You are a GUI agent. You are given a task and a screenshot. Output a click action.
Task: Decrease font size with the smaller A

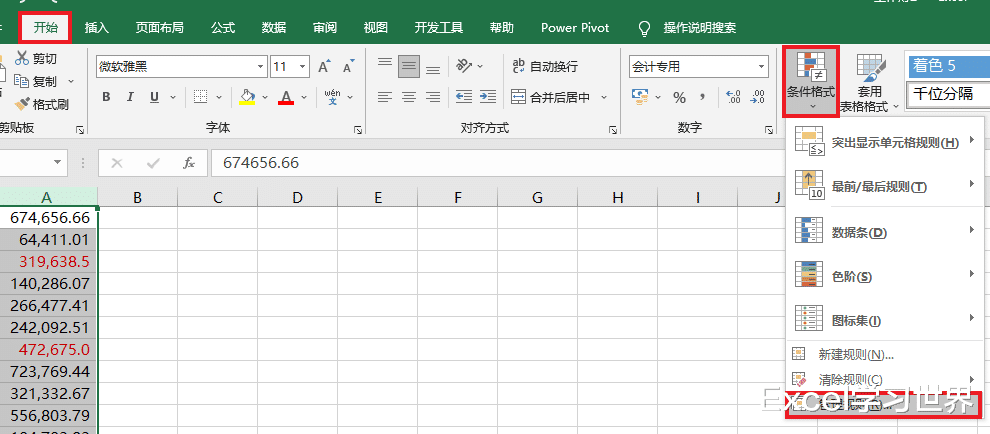point(347,66)
